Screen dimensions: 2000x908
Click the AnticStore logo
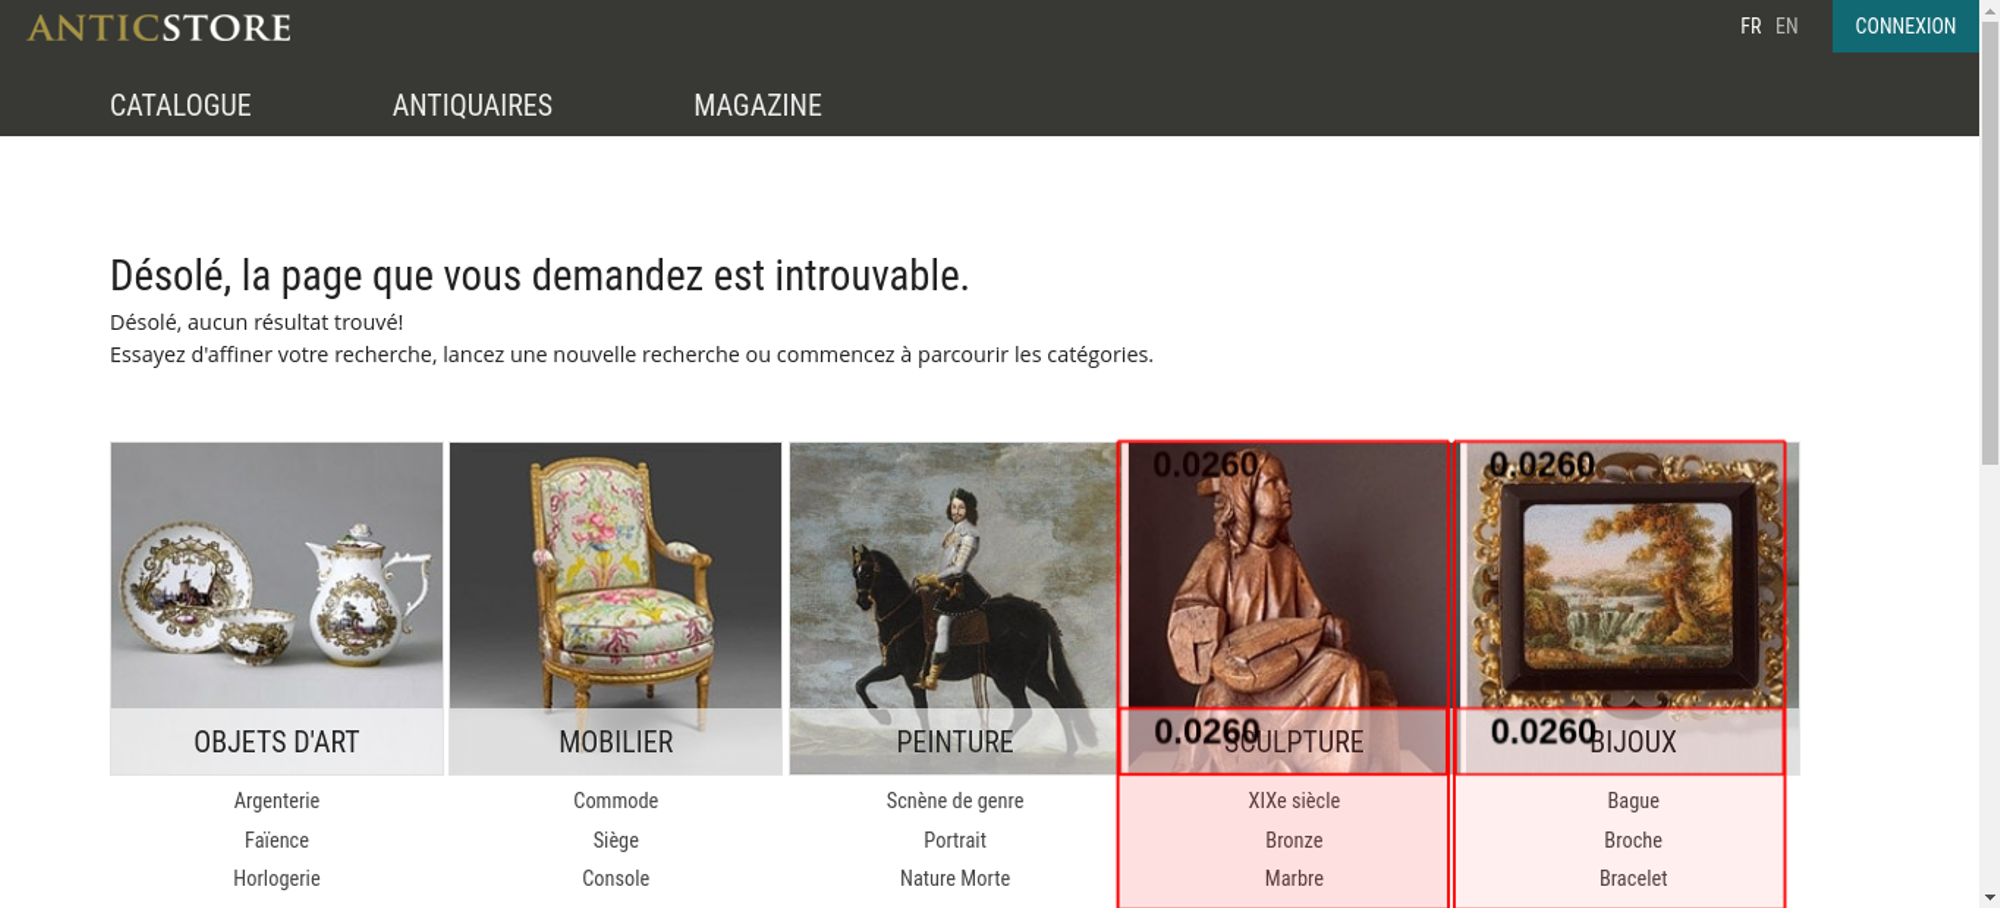[x=159, y=28]
